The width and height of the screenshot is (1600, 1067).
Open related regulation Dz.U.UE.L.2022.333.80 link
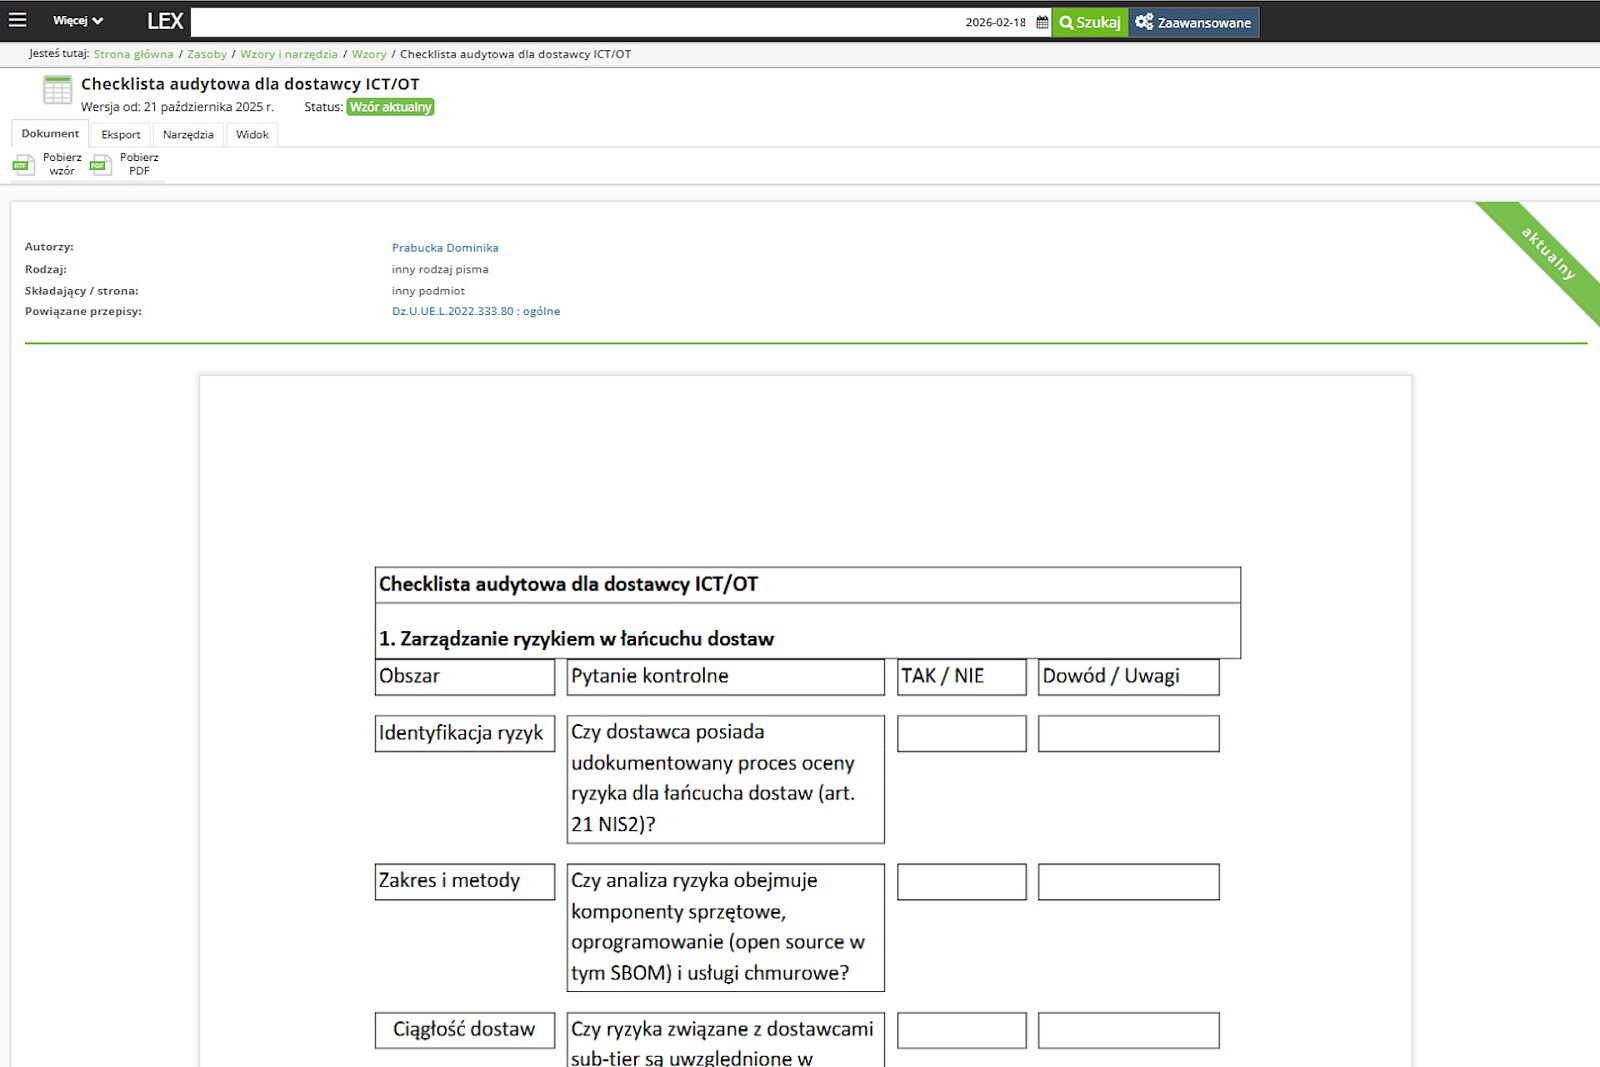(475, 312)
